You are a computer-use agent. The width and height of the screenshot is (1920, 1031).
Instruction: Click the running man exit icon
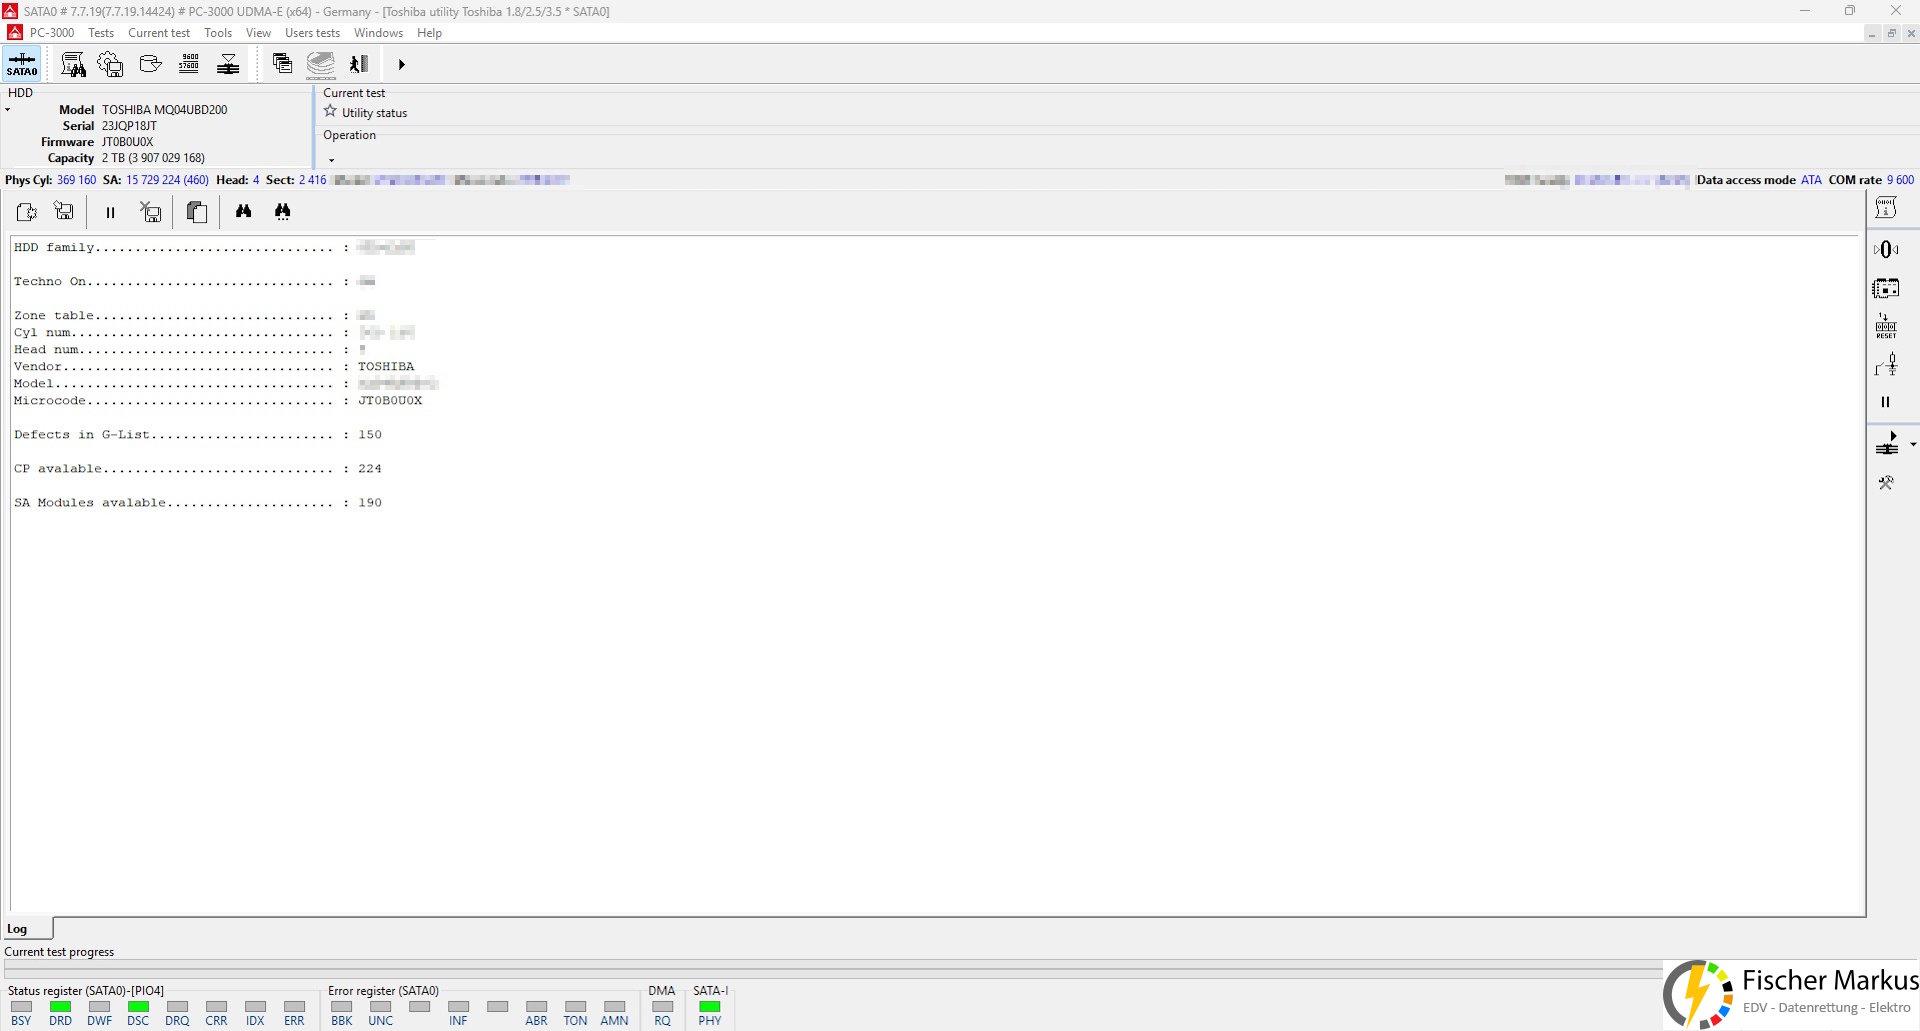tap(359, 64)
